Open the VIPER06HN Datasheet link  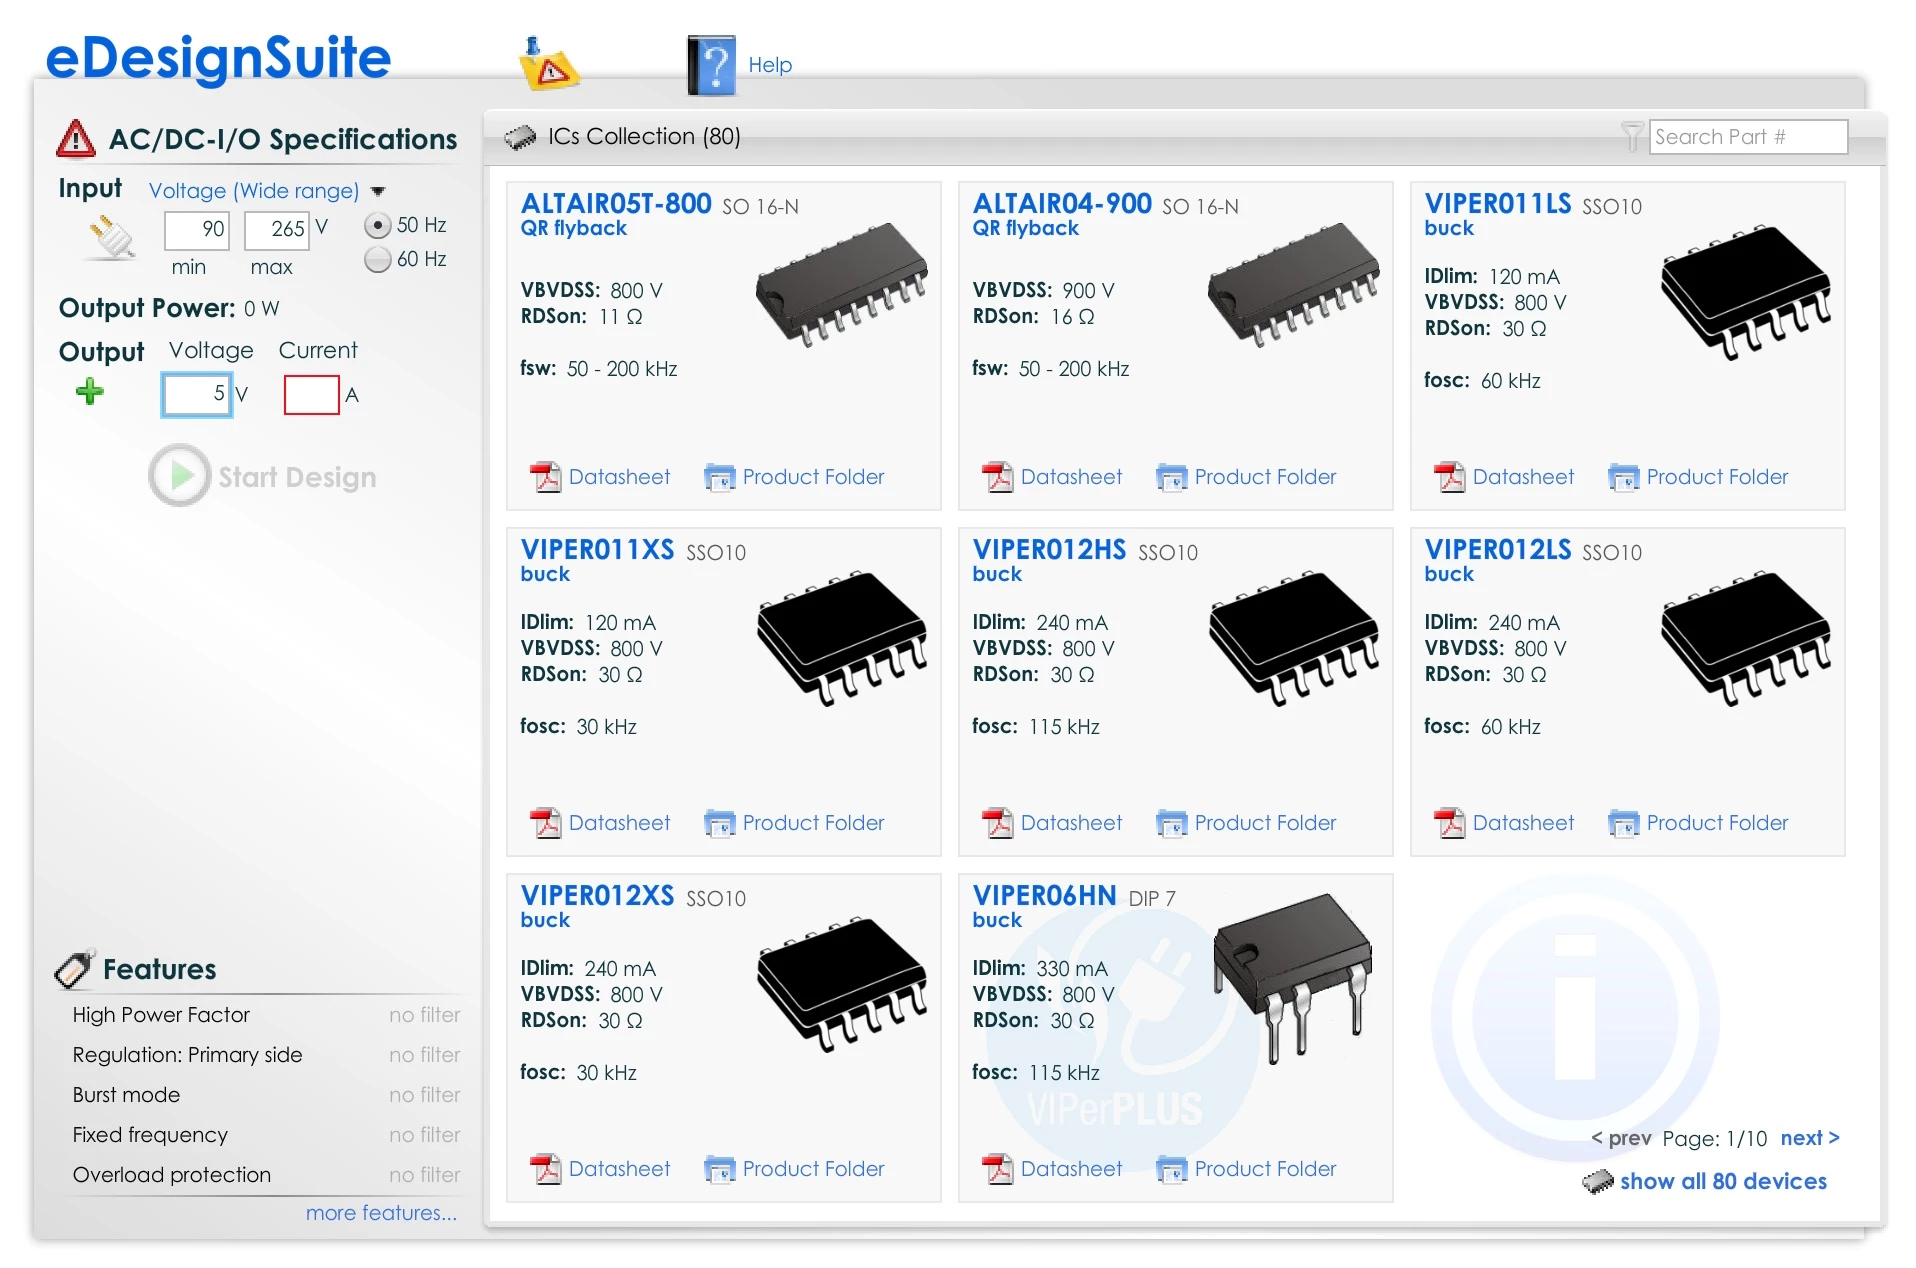coord(1071,1169)
